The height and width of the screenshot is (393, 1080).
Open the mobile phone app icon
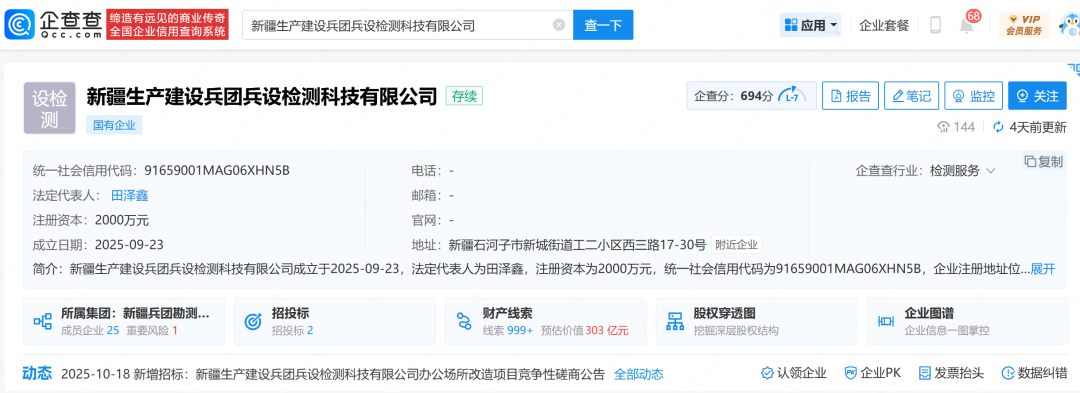[x=935, y=25]
